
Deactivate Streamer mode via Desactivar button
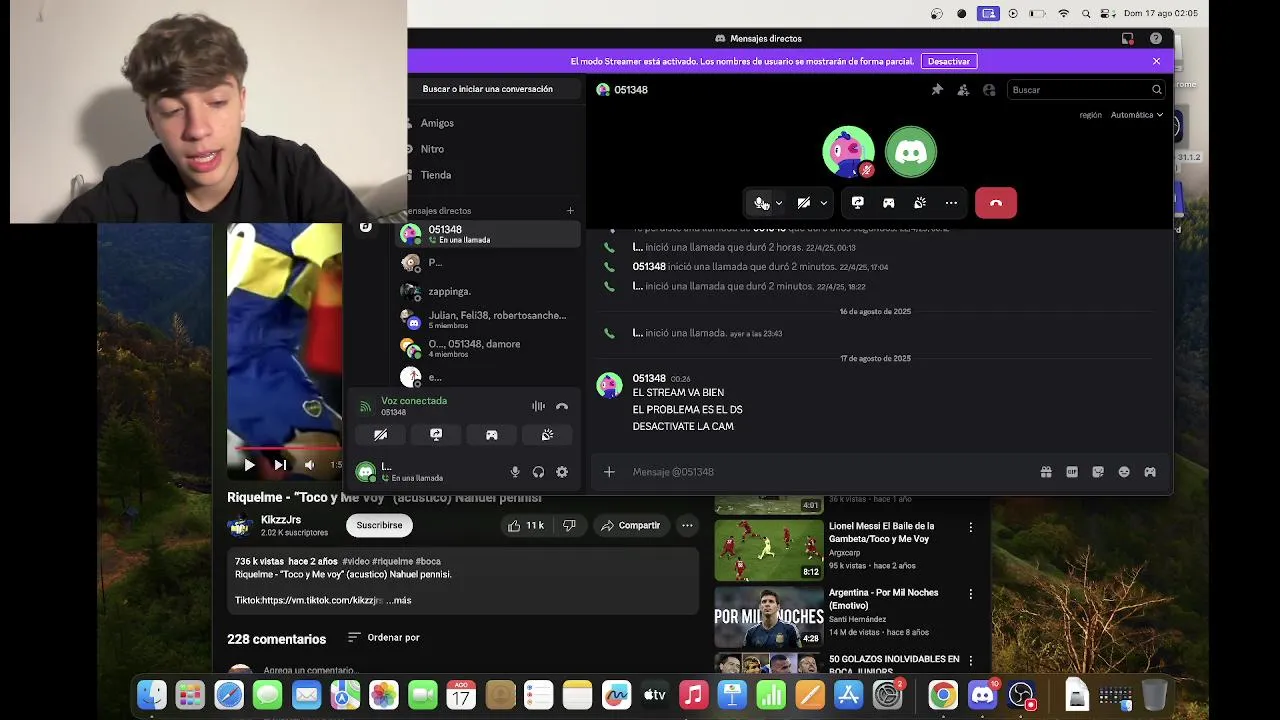(x=948, y=61)
